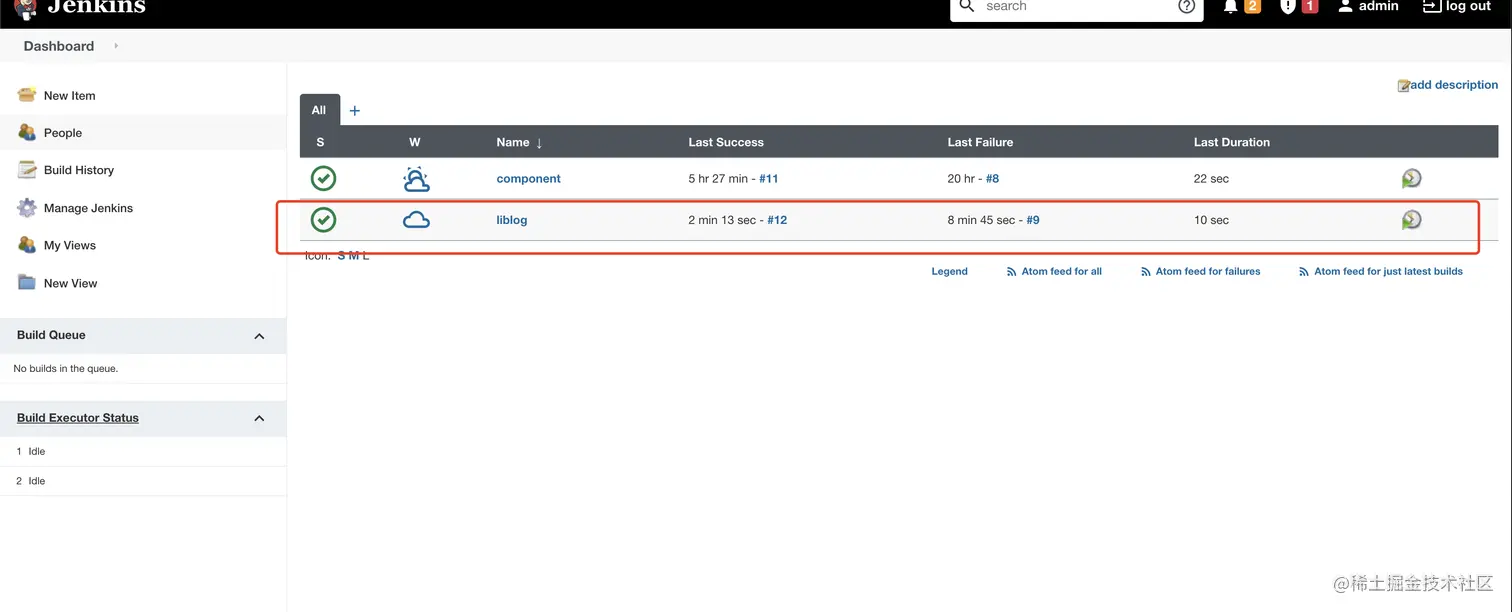1512x612 pixels.
Task: Schedule a build for liblog
Action: [x=1411, y=219]
